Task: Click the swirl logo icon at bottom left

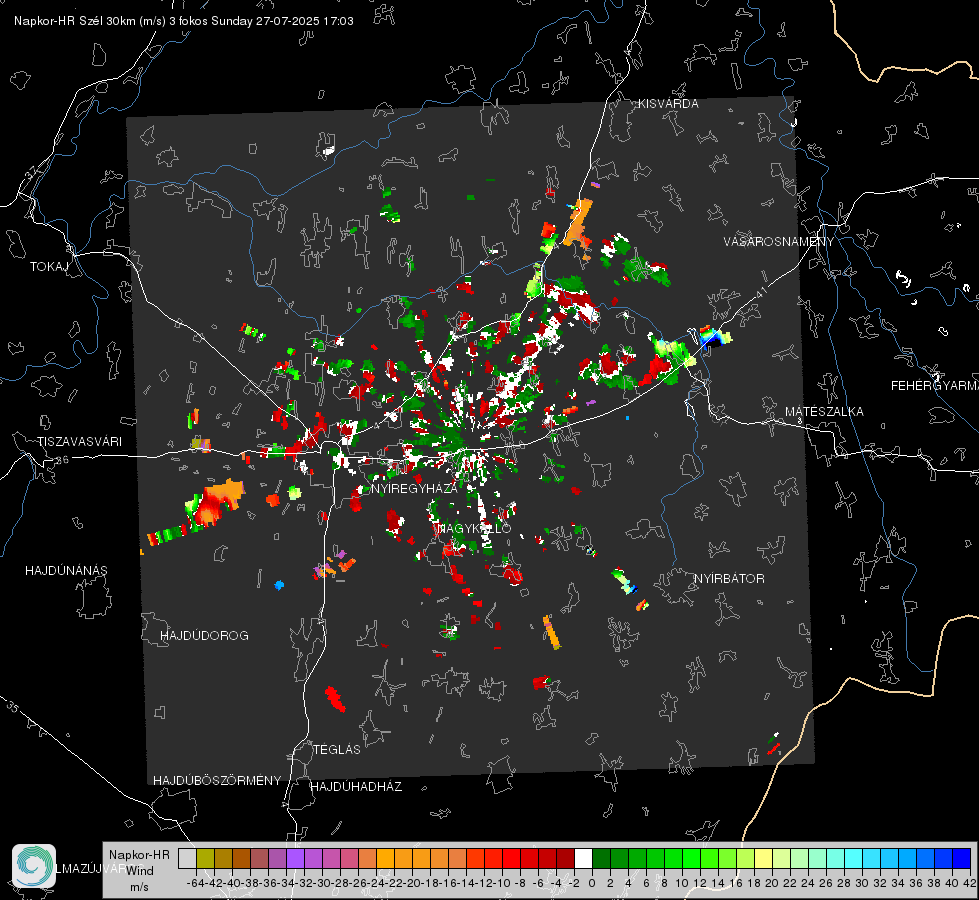Action: (x=34, y=866)
